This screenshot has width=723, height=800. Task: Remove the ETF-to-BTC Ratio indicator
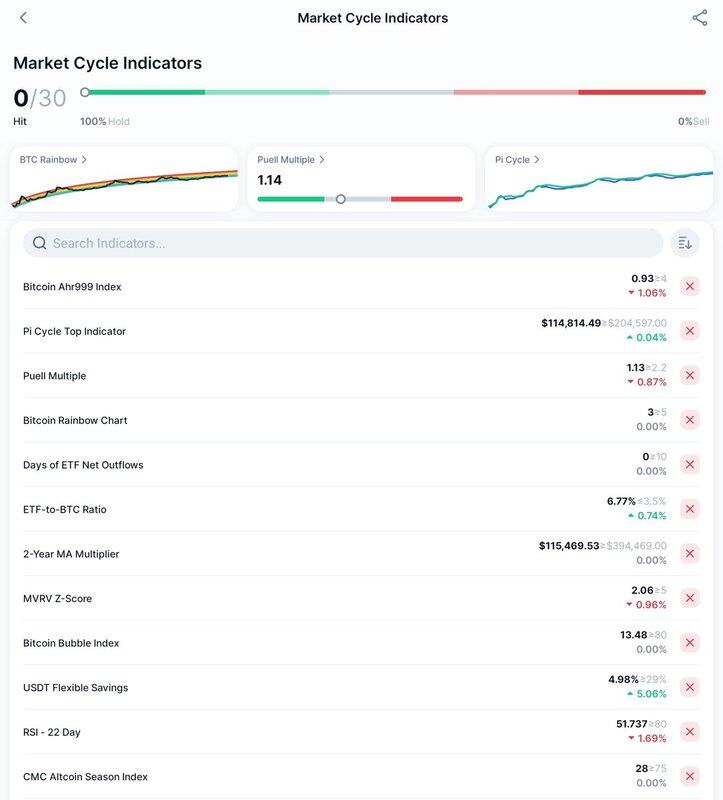[690, 509]
